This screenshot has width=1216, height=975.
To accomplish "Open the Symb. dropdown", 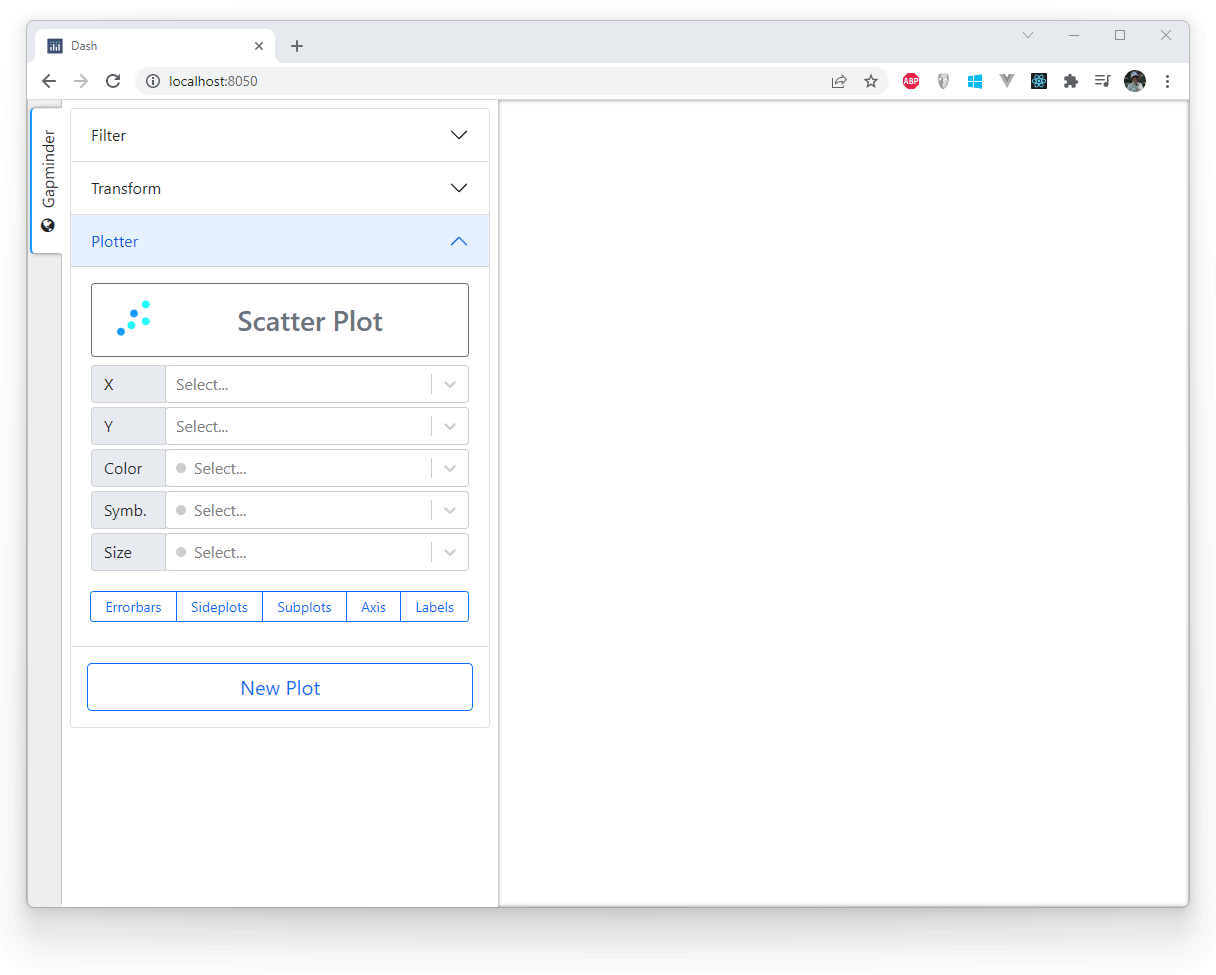I will (x=317, y=510).
